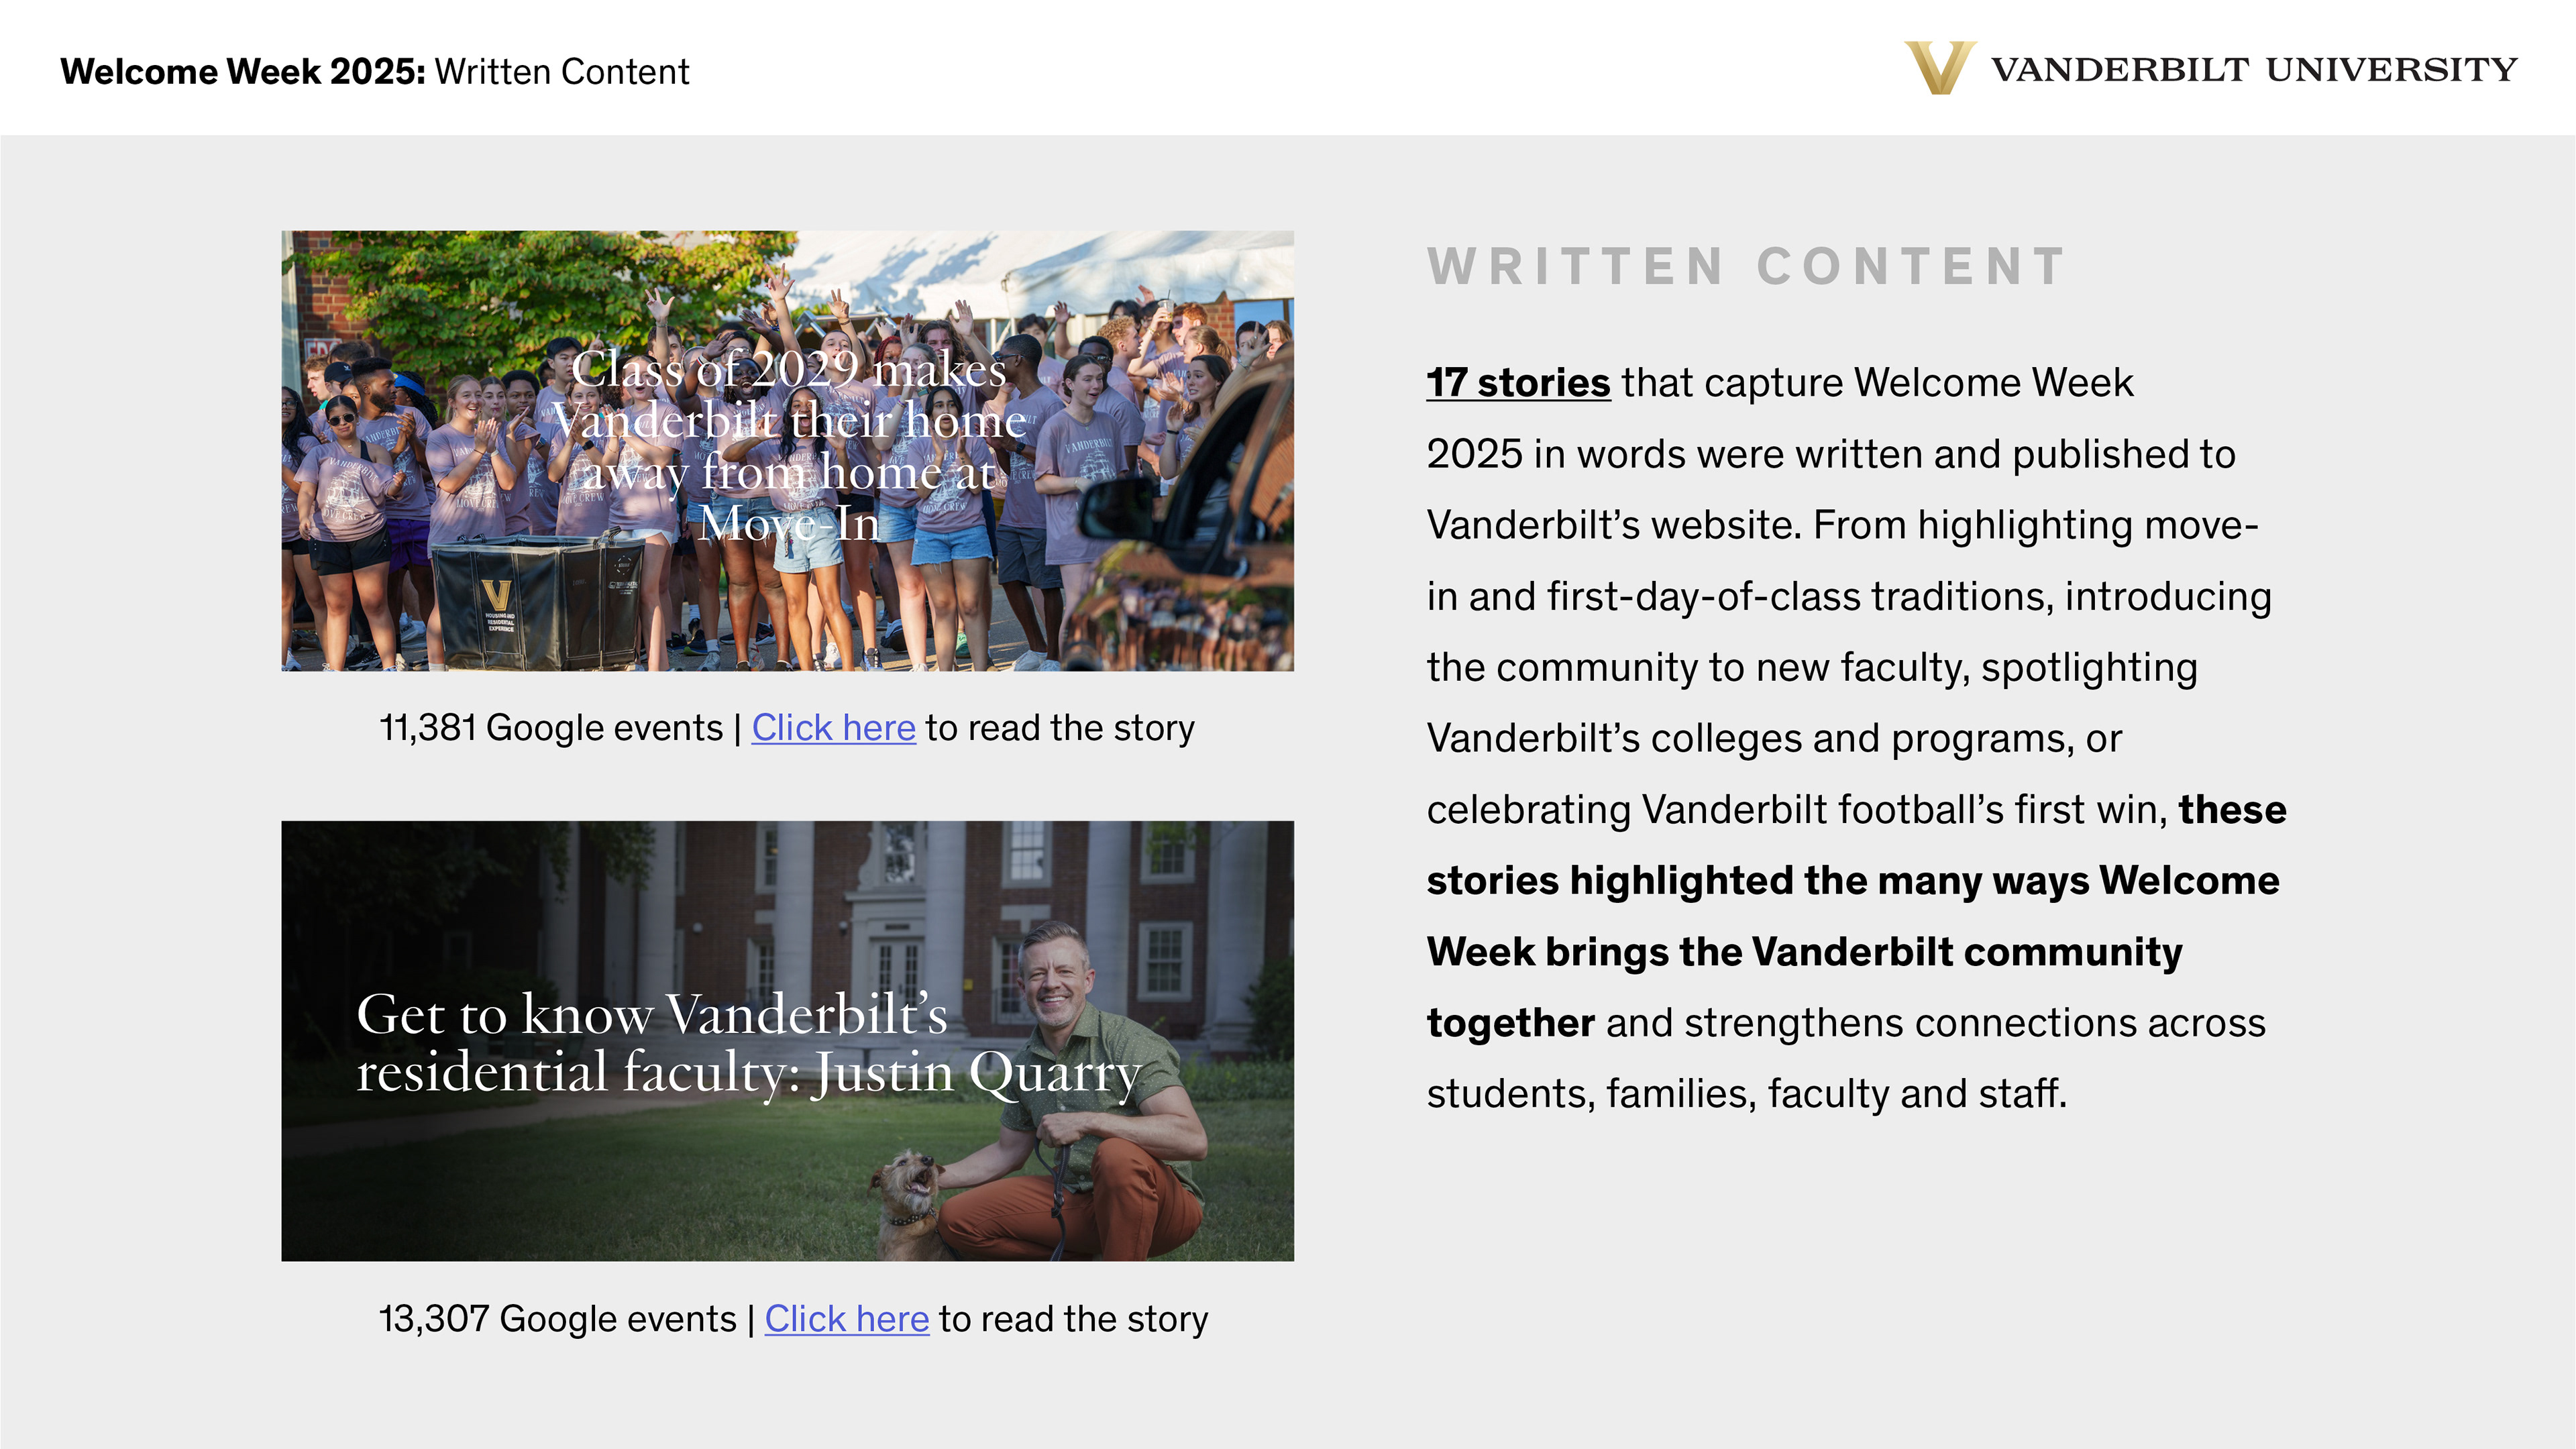Open the Click here link beside 11,381 events
Viewport: 2576px width, 1449px height.
833,728
